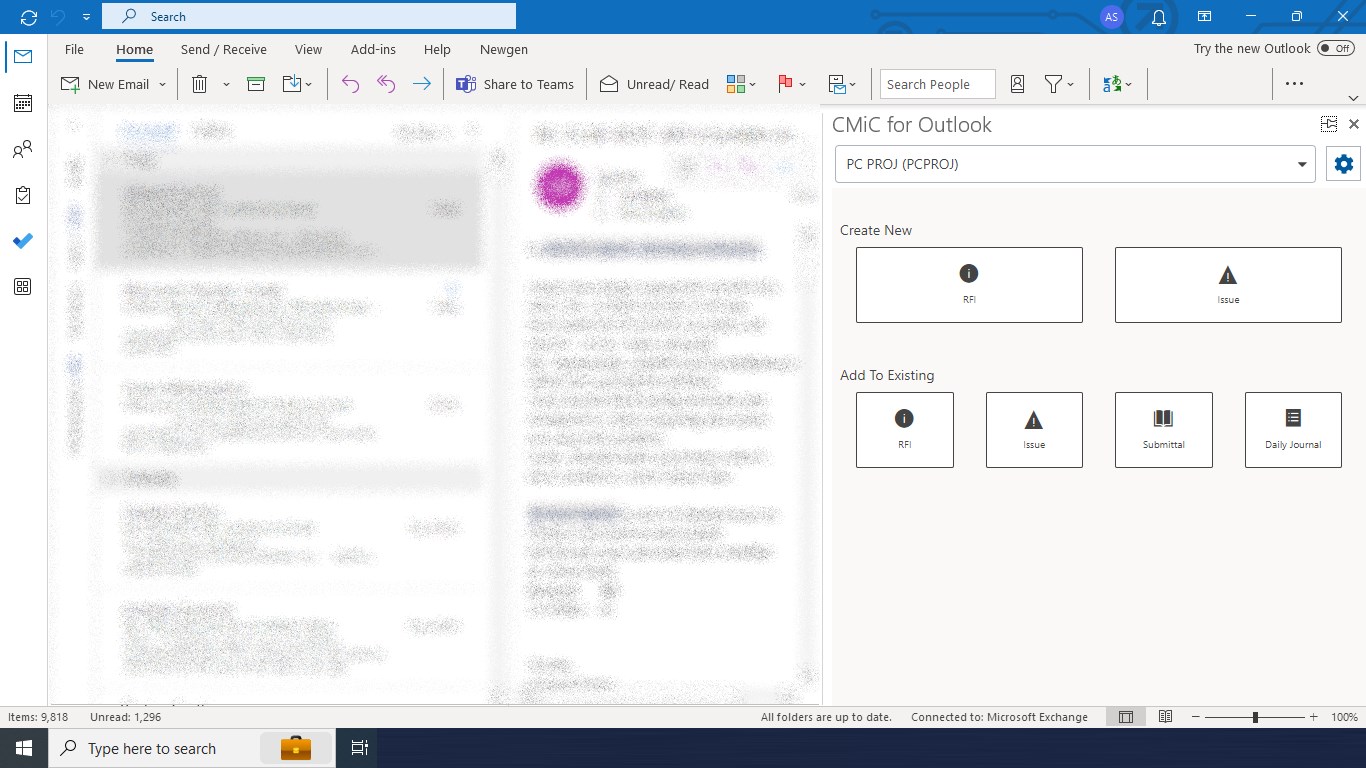Open the rules and move items dropdown

point(844,84)
